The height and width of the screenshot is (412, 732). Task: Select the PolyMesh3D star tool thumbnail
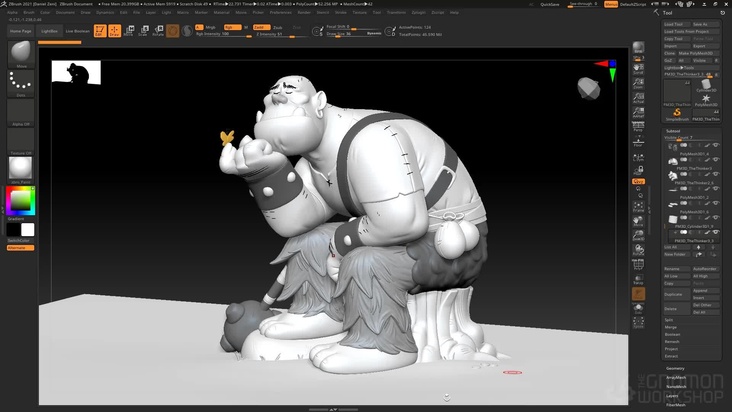[x=706, y=100]
